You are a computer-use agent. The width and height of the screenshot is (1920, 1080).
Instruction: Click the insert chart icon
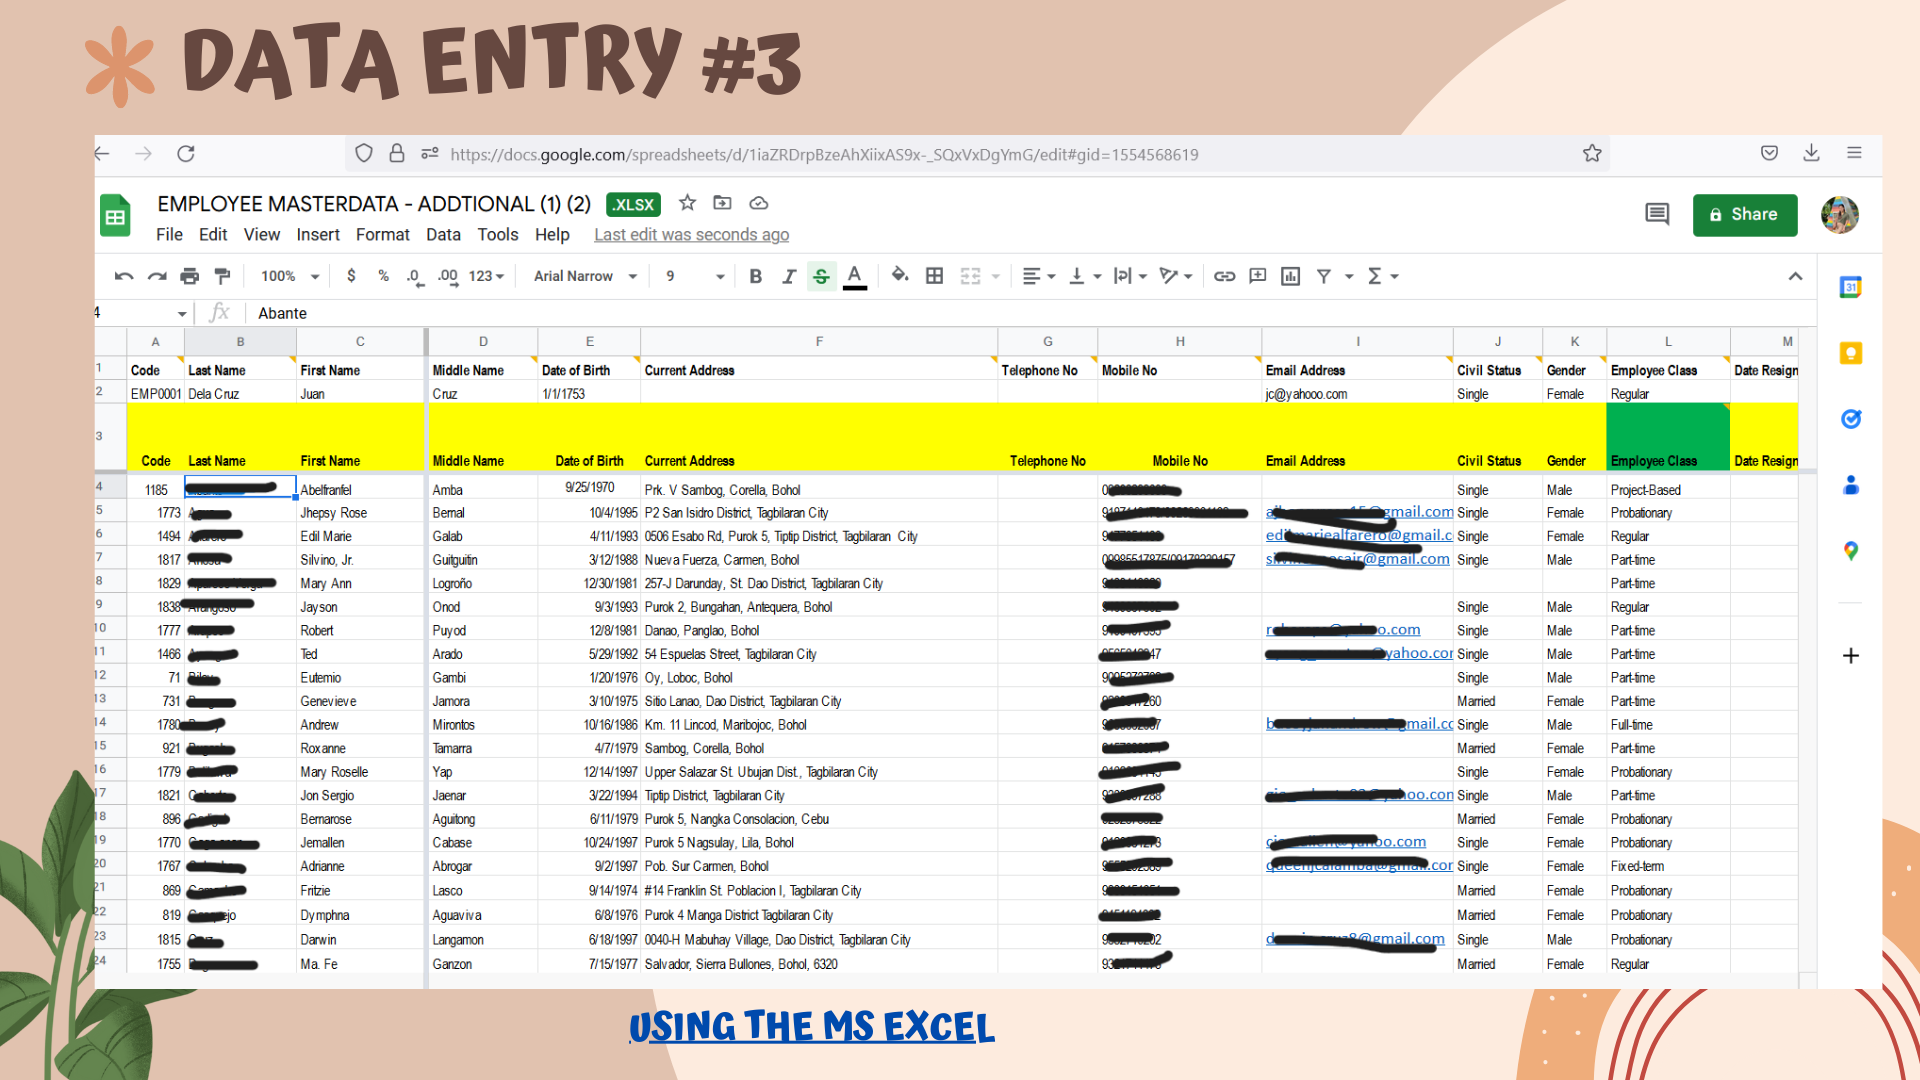click(1290, 276)
